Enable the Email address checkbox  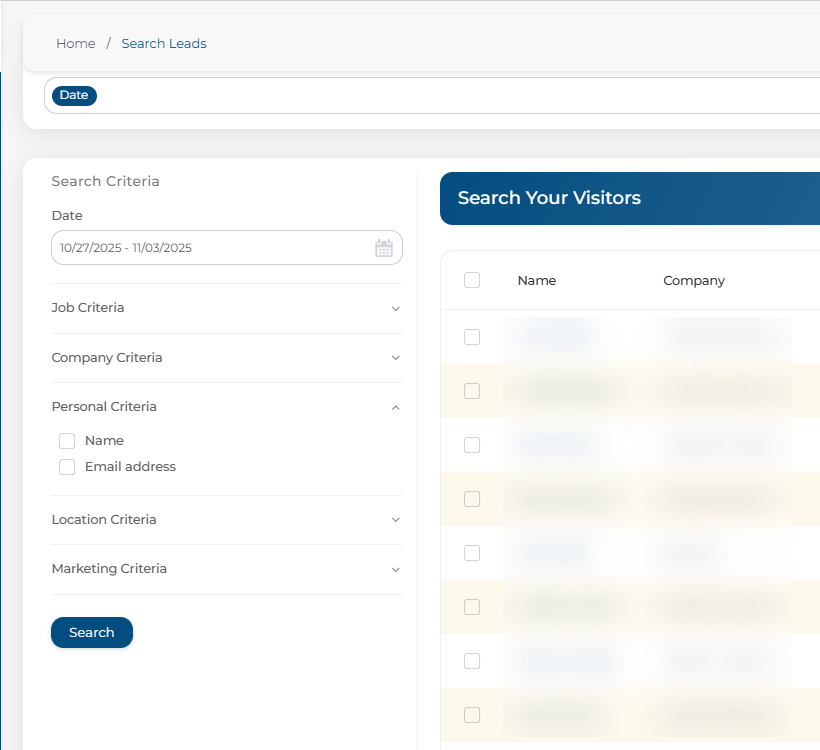67,467
